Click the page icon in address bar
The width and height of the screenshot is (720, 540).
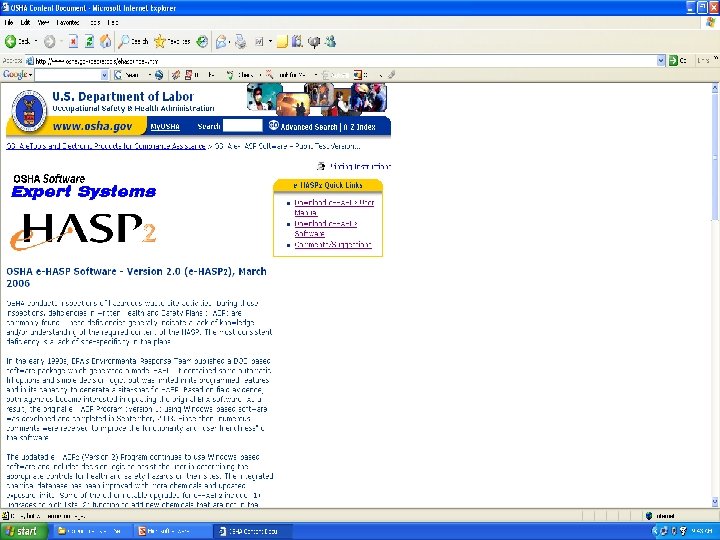click(x=30, y=61)
